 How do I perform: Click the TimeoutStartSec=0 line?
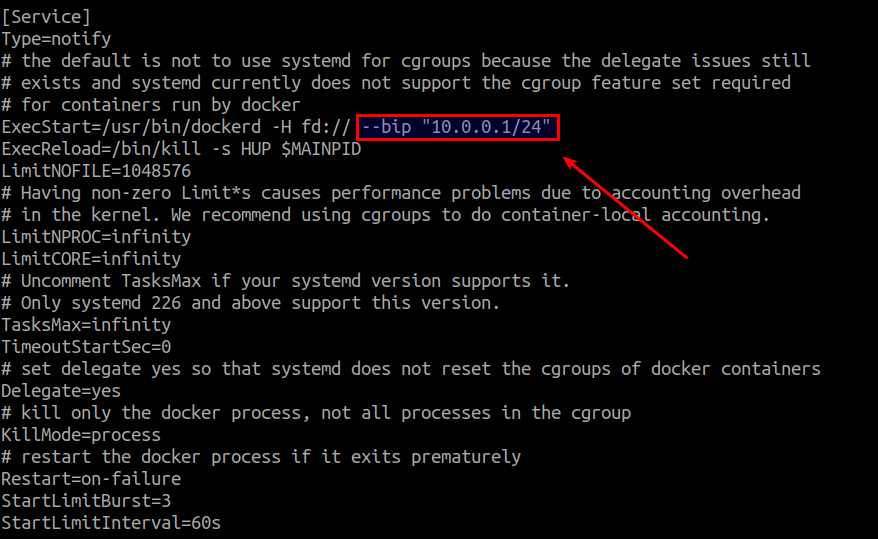(86, 347)
